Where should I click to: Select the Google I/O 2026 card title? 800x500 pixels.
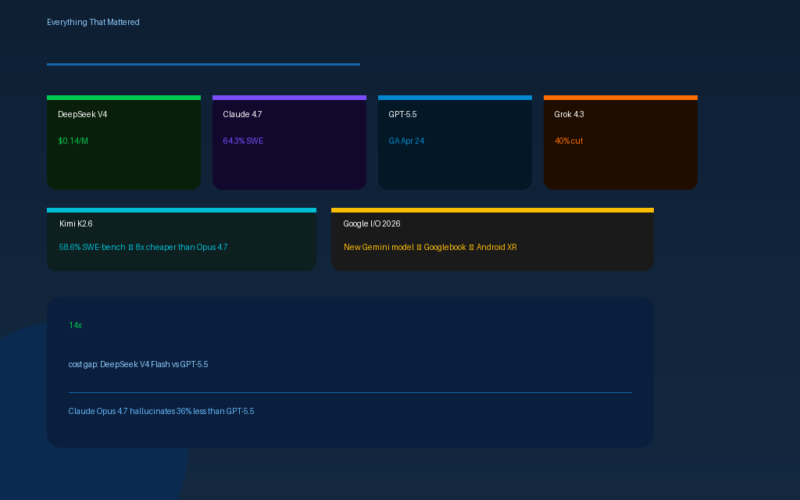point(371,223)
